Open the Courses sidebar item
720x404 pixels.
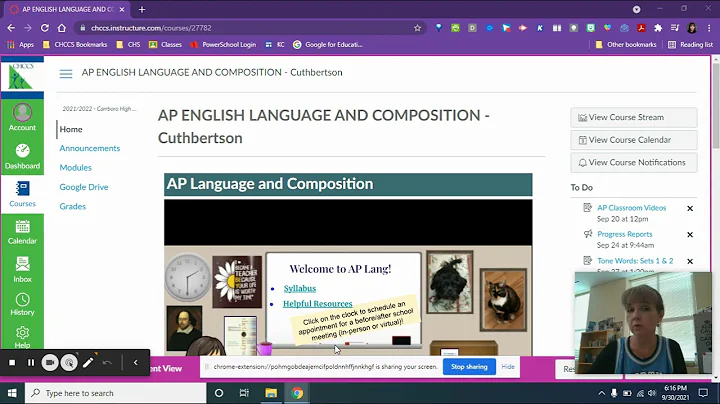[x=22, y=194]
